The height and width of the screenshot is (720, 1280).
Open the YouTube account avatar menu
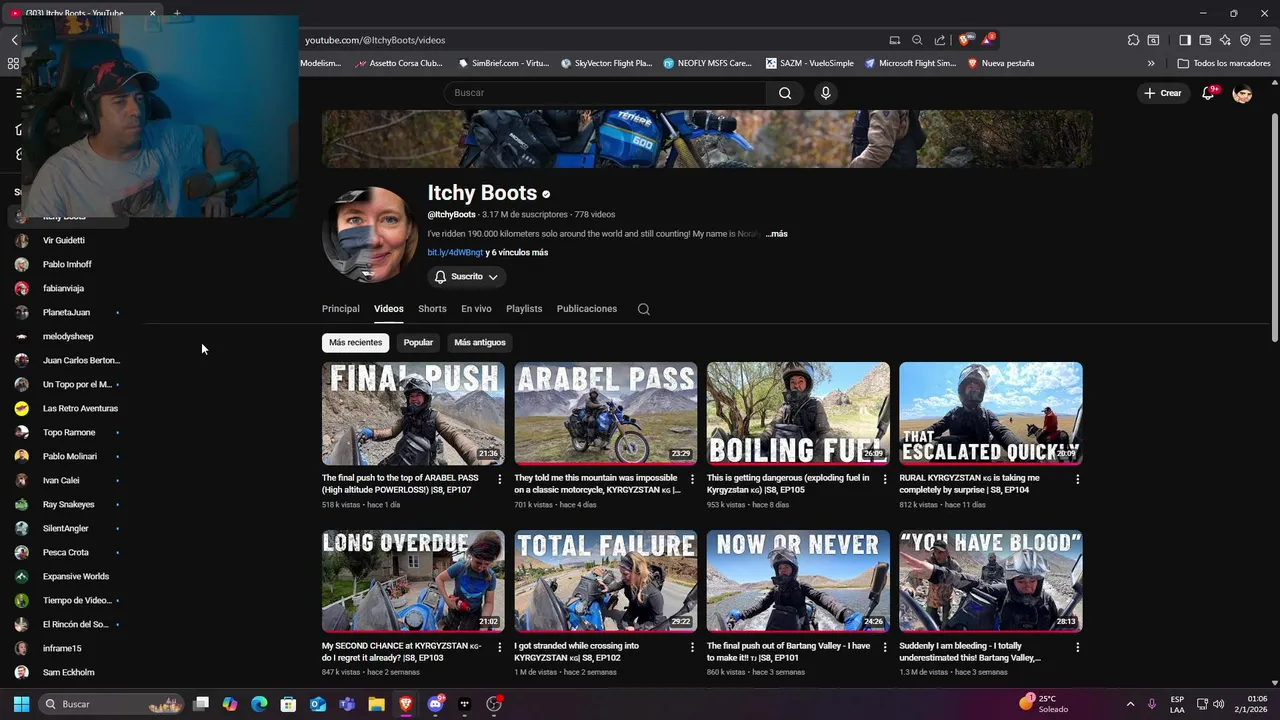click(1242, 93)
